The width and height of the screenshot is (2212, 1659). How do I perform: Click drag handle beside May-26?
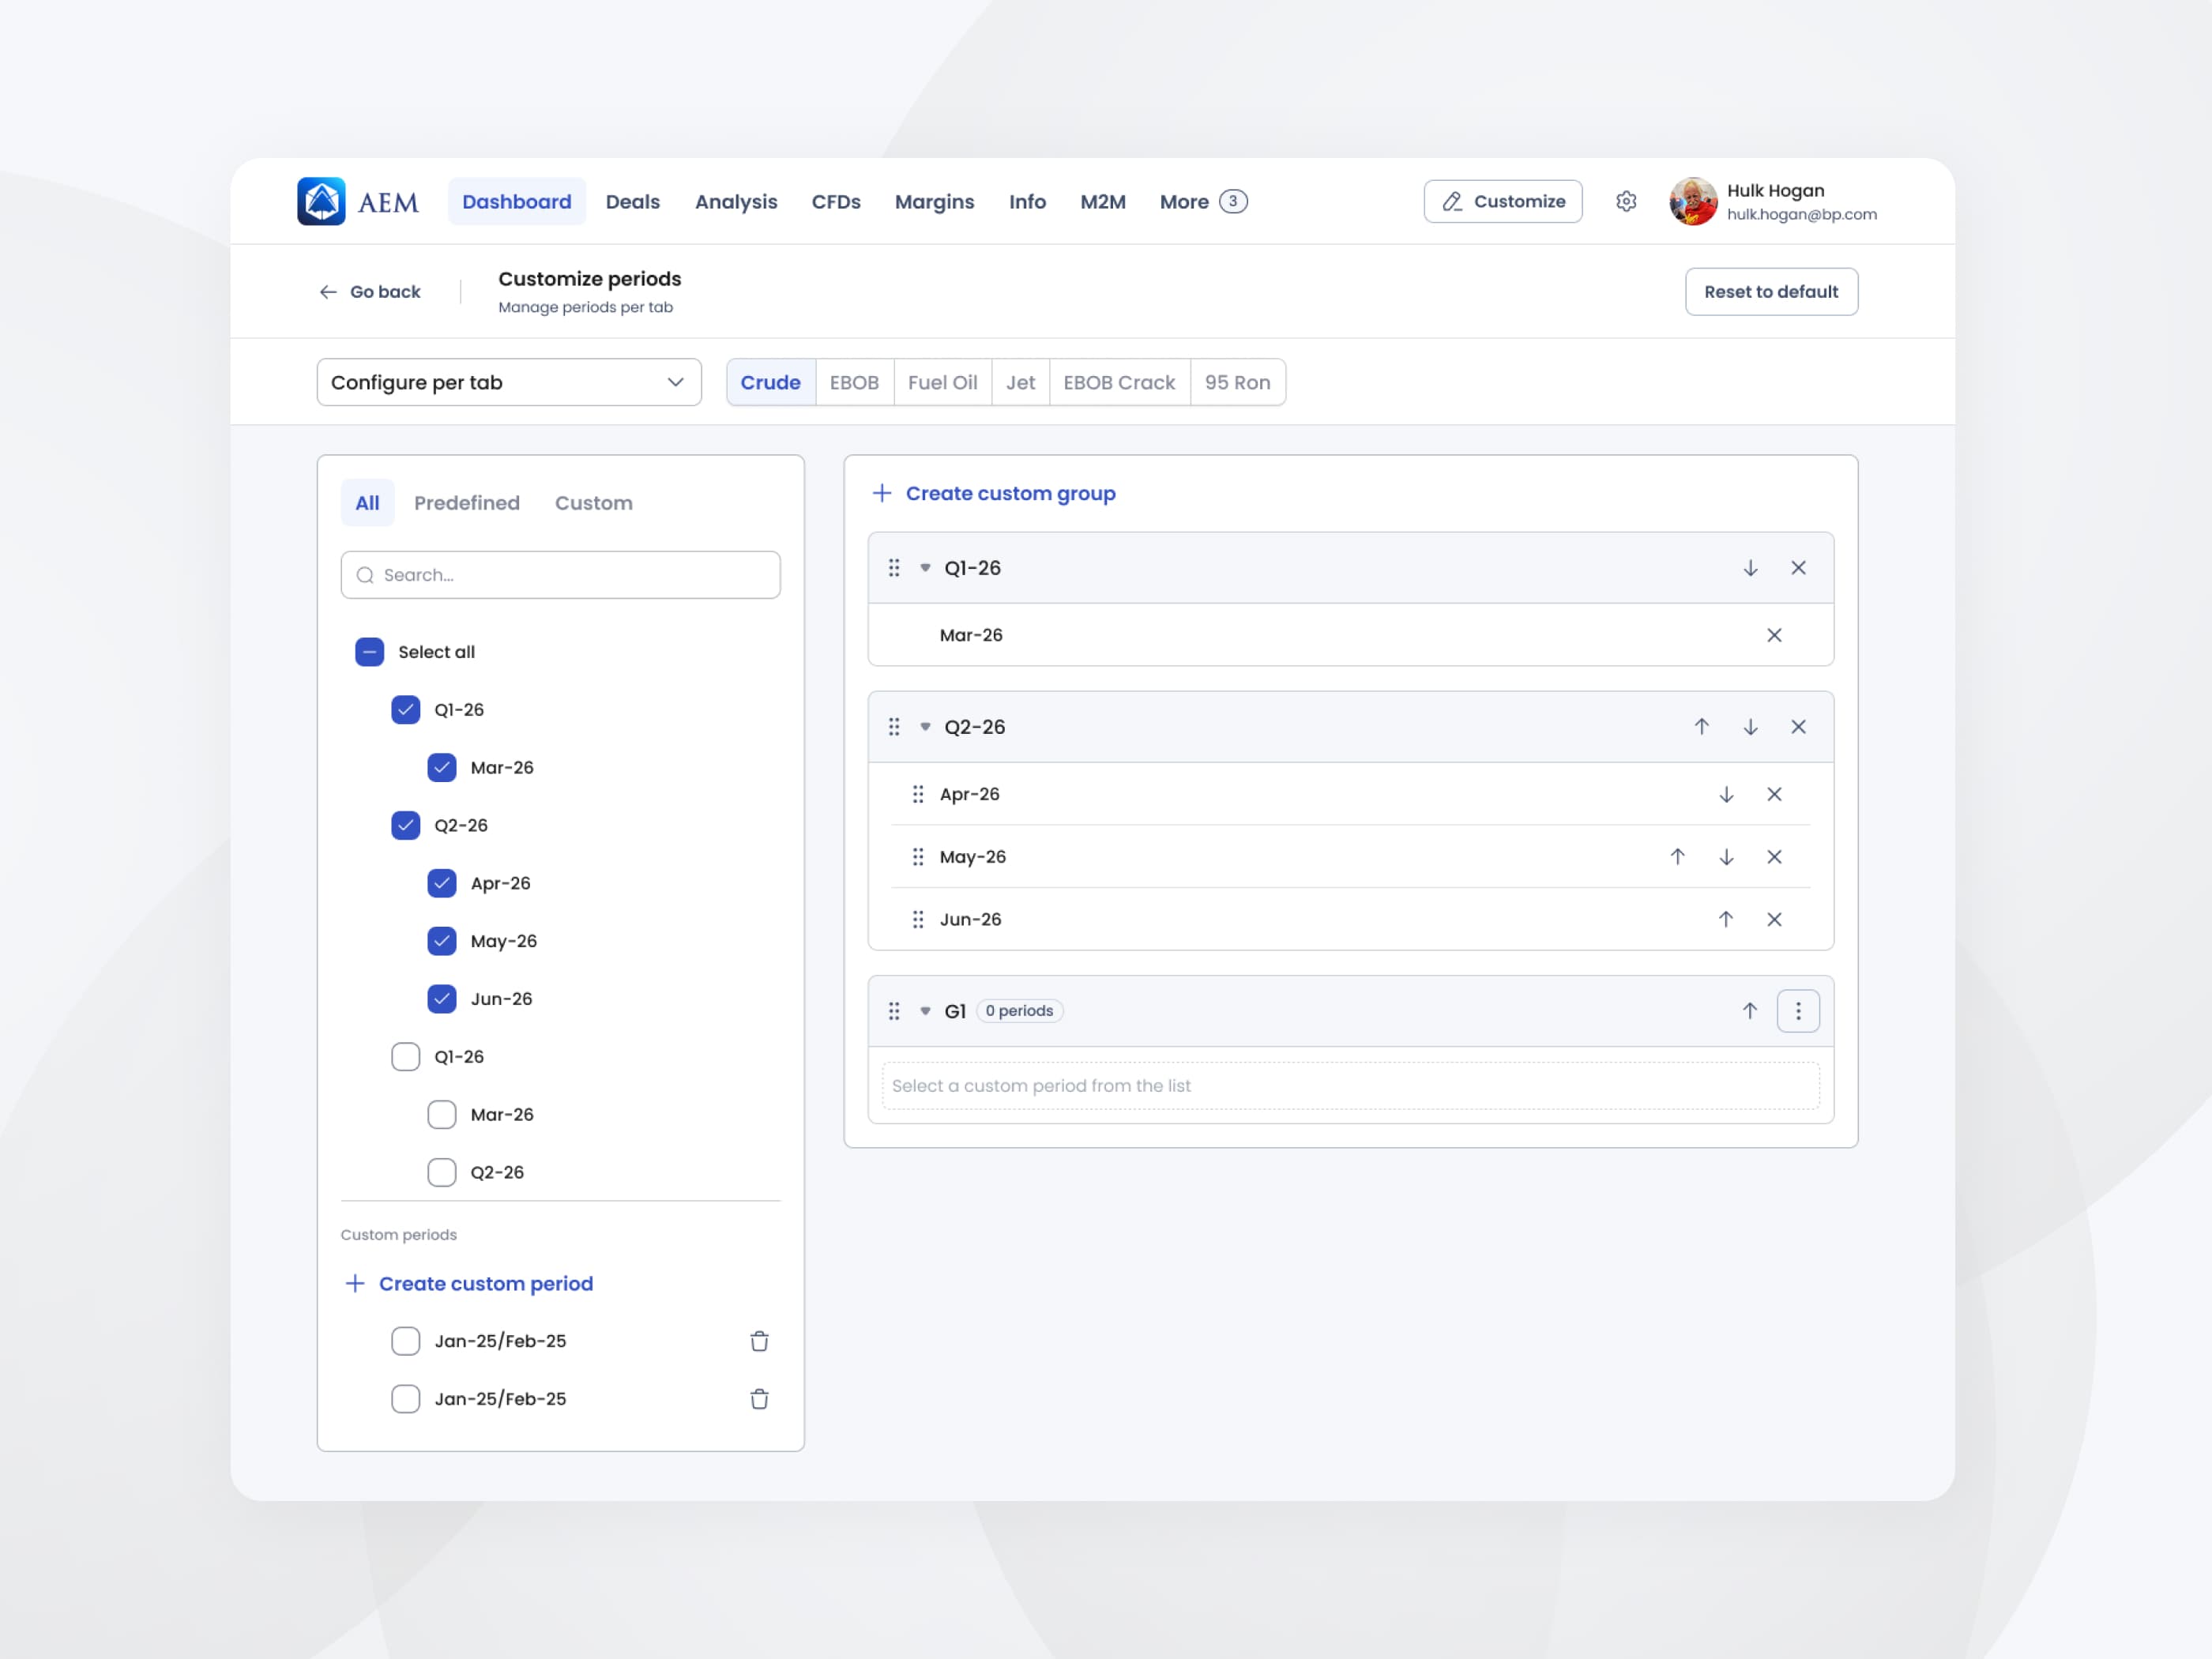point(918,857)
